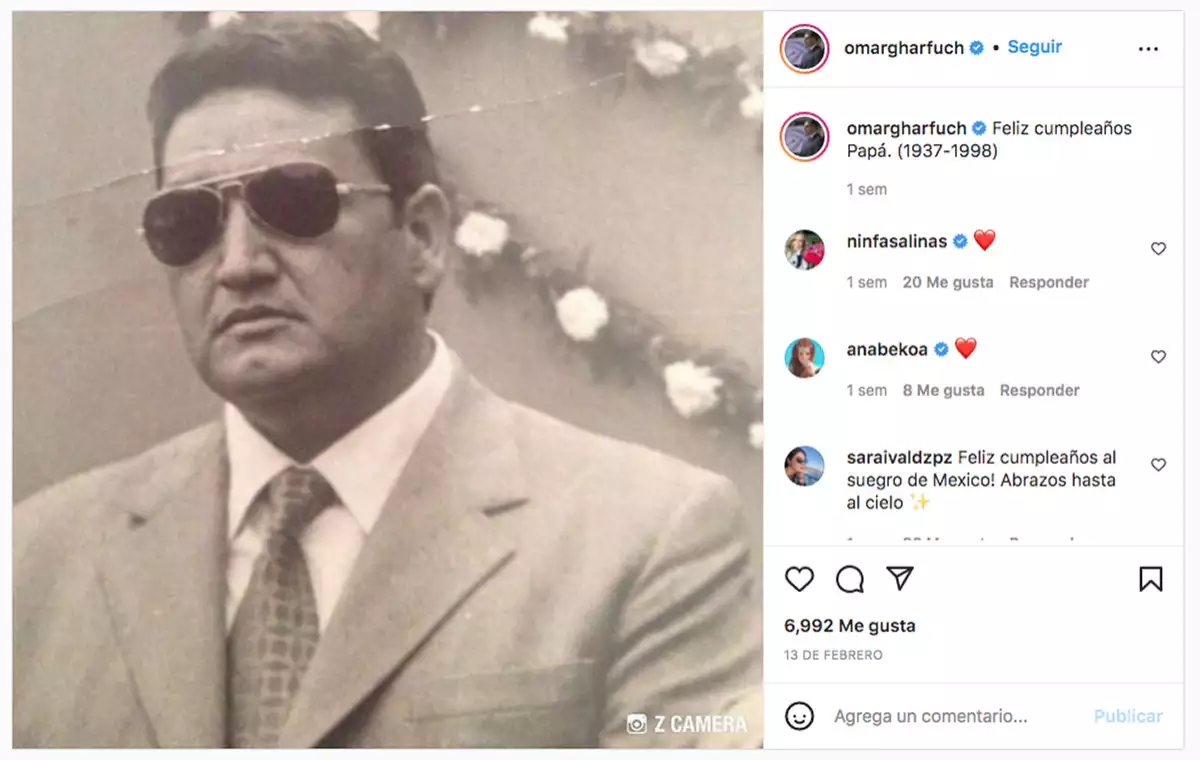Click Publicar to post a comment
The height and width of the screenshot is (760, 1200).
(1128, 716)
